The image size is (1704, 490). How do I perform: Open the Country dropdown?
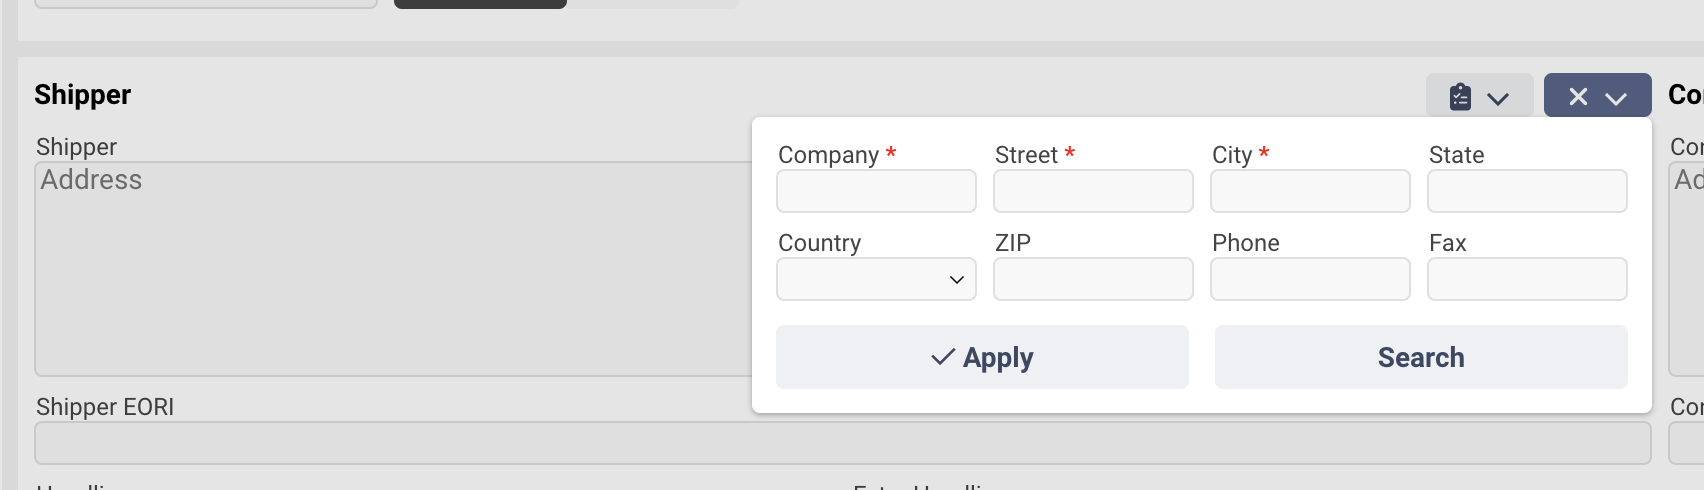point(876,280)
